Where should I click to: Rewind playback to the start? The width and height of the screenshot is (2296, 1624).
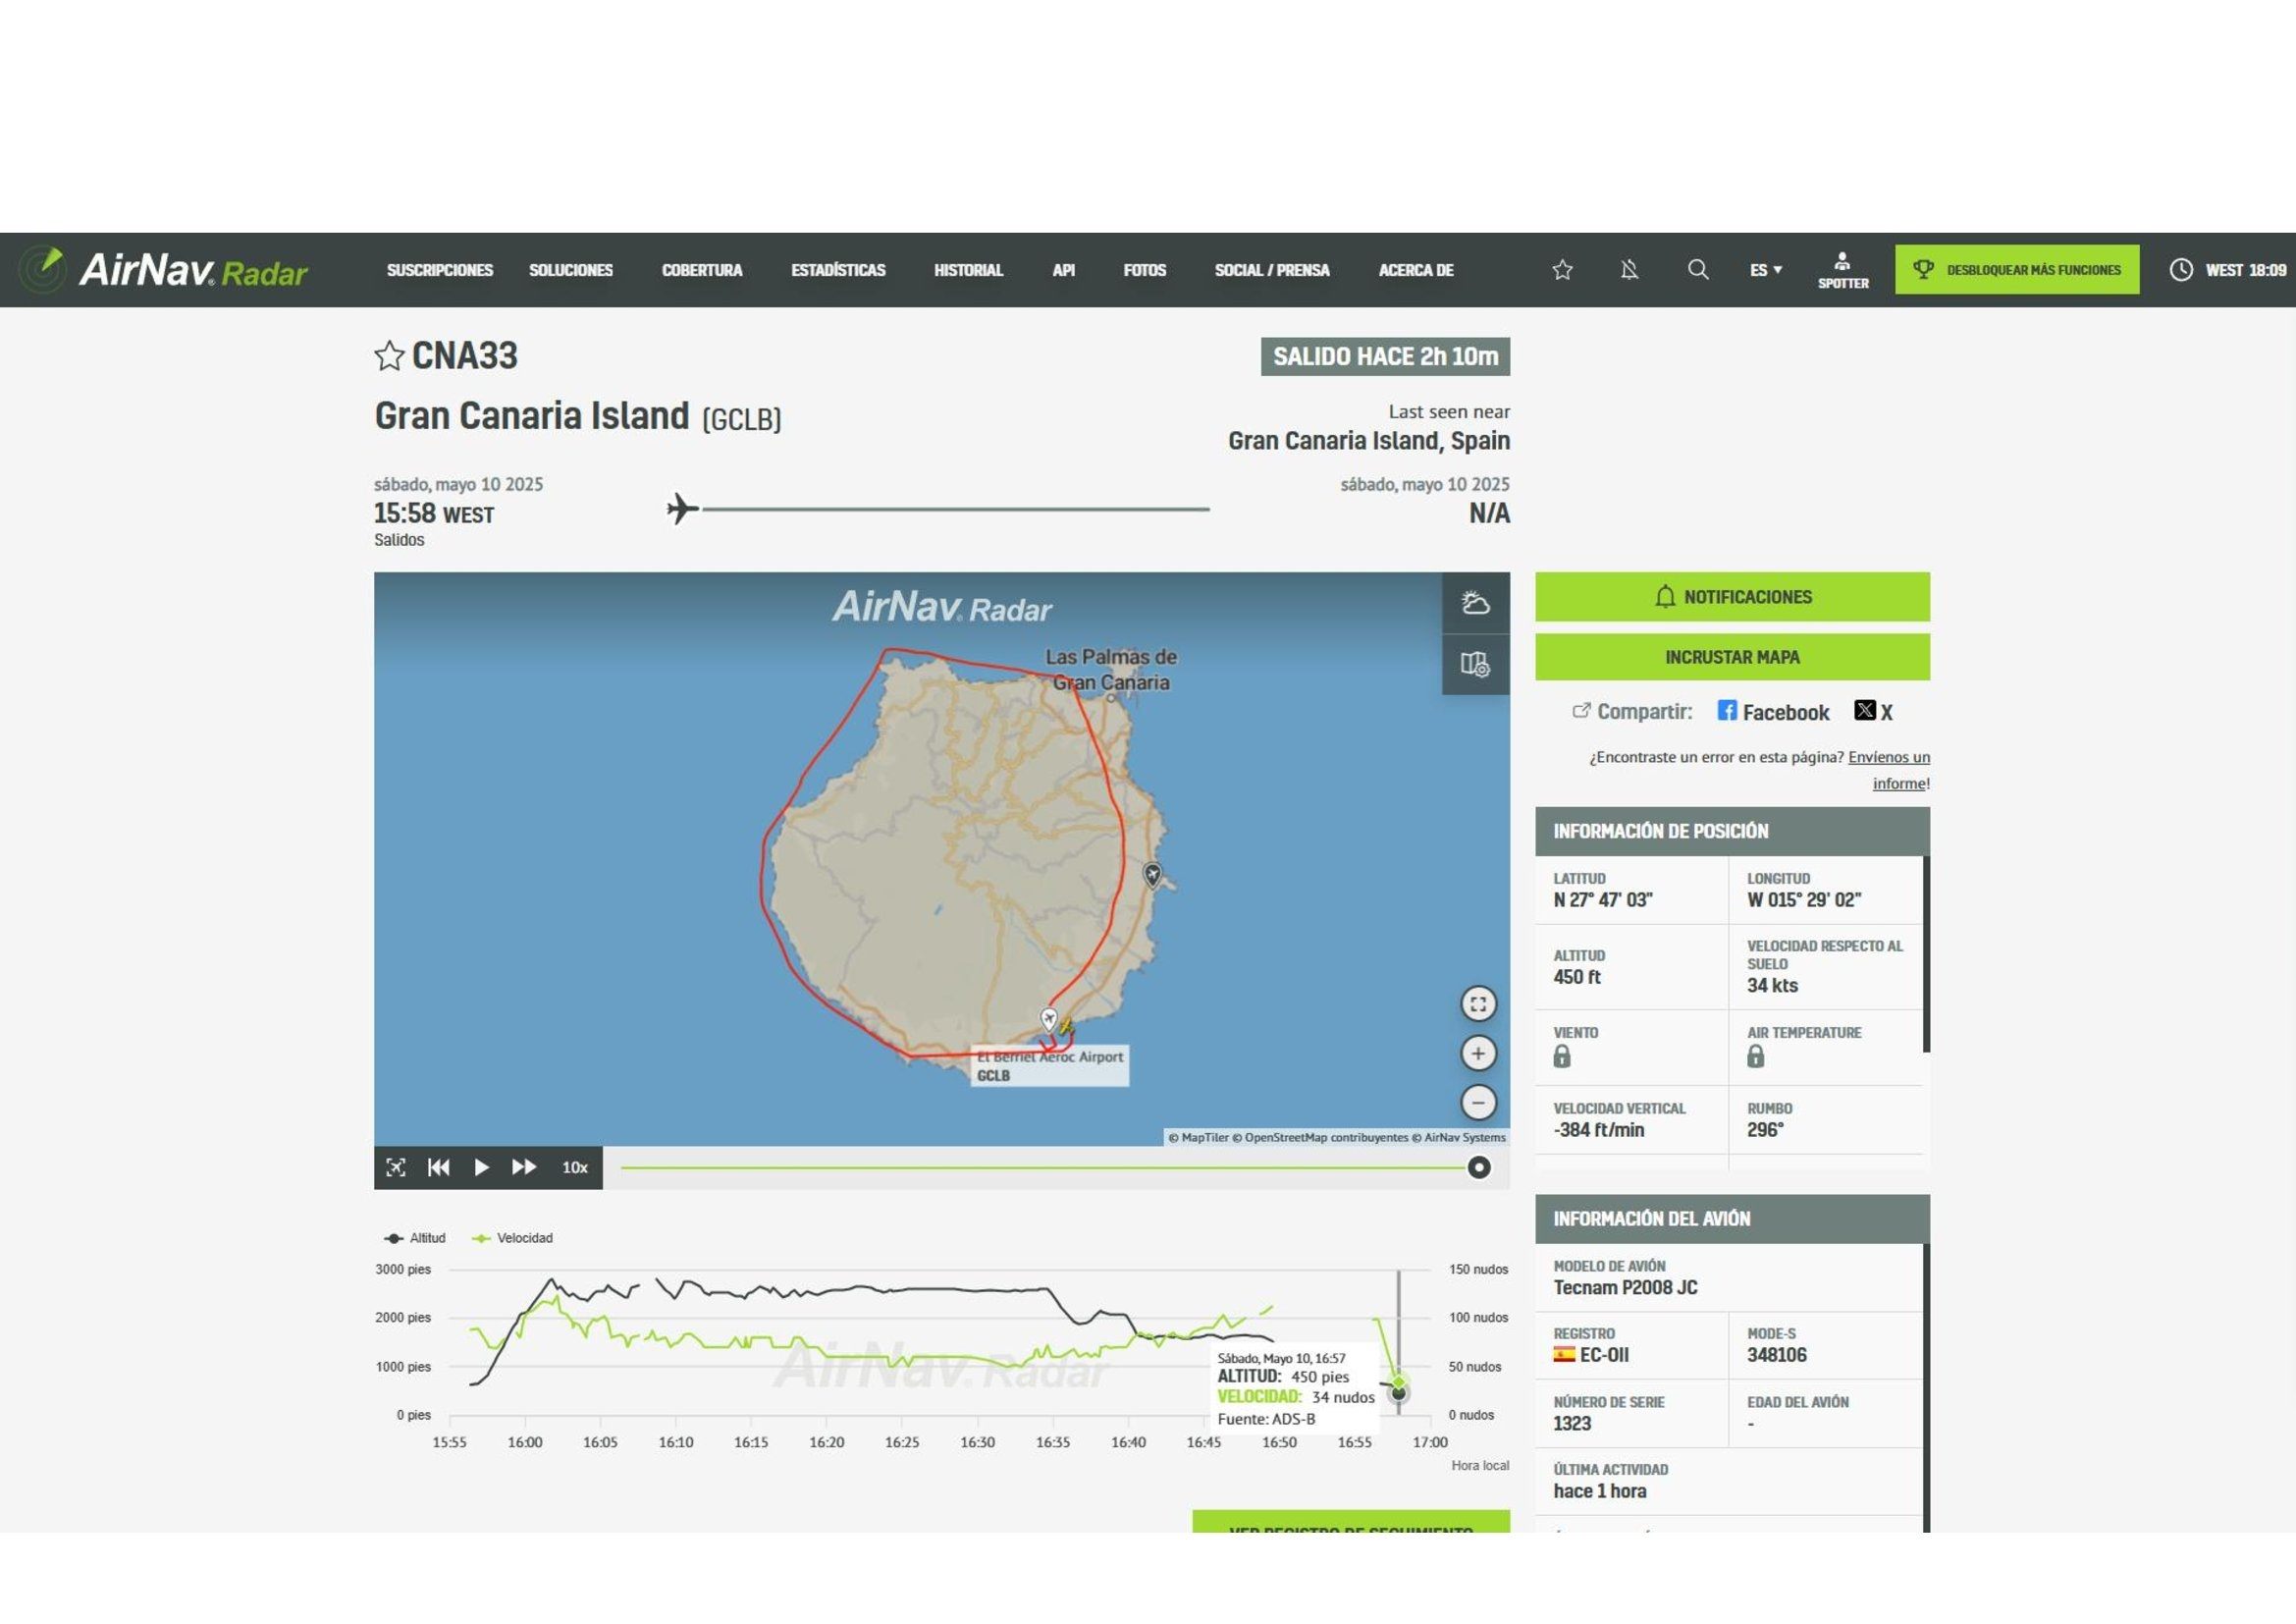(x=438, y=1167)
